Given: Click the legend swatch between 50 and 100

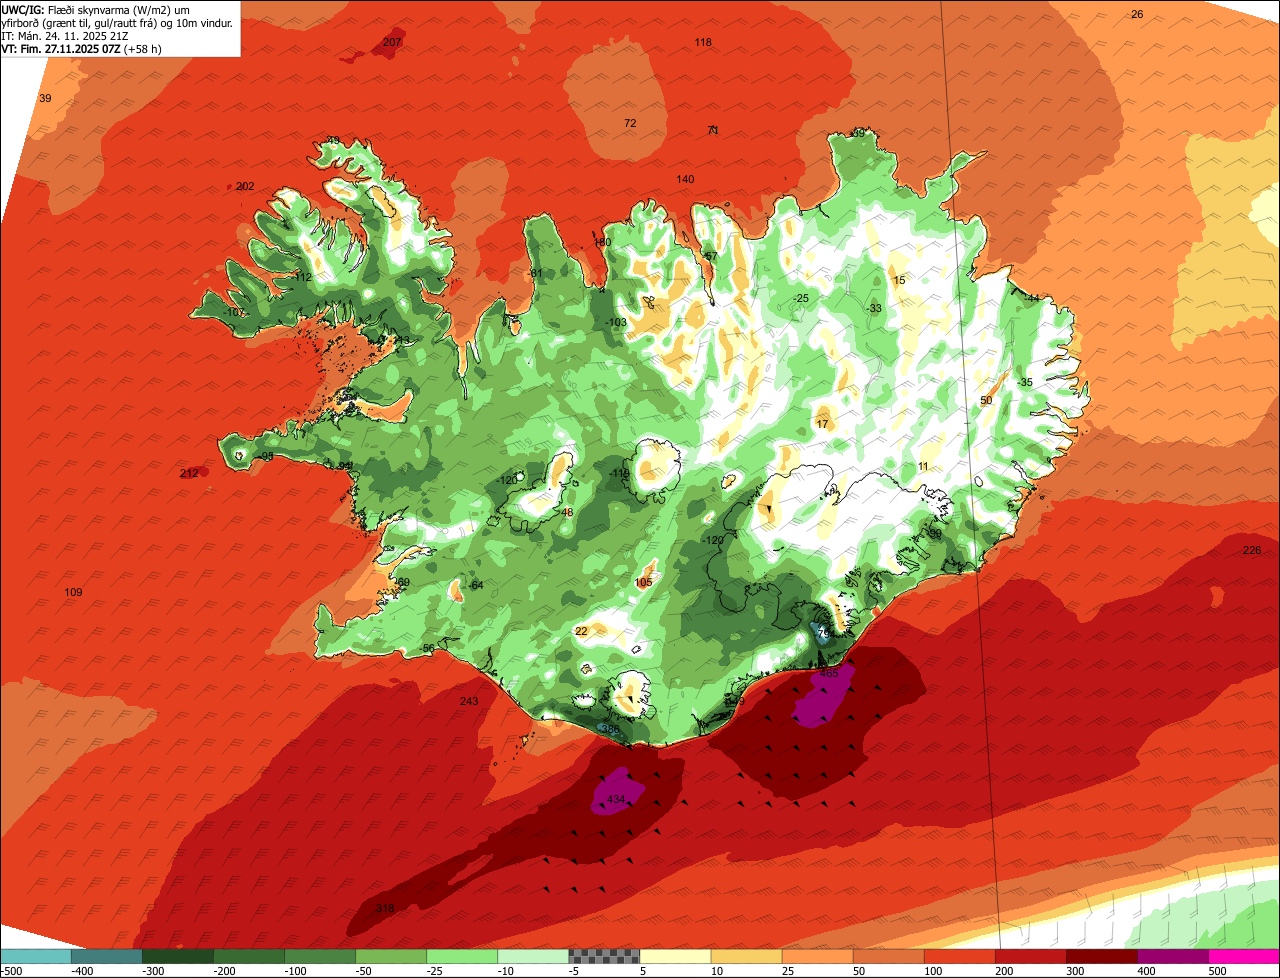Looking at the screenshot, I should 888,956.
